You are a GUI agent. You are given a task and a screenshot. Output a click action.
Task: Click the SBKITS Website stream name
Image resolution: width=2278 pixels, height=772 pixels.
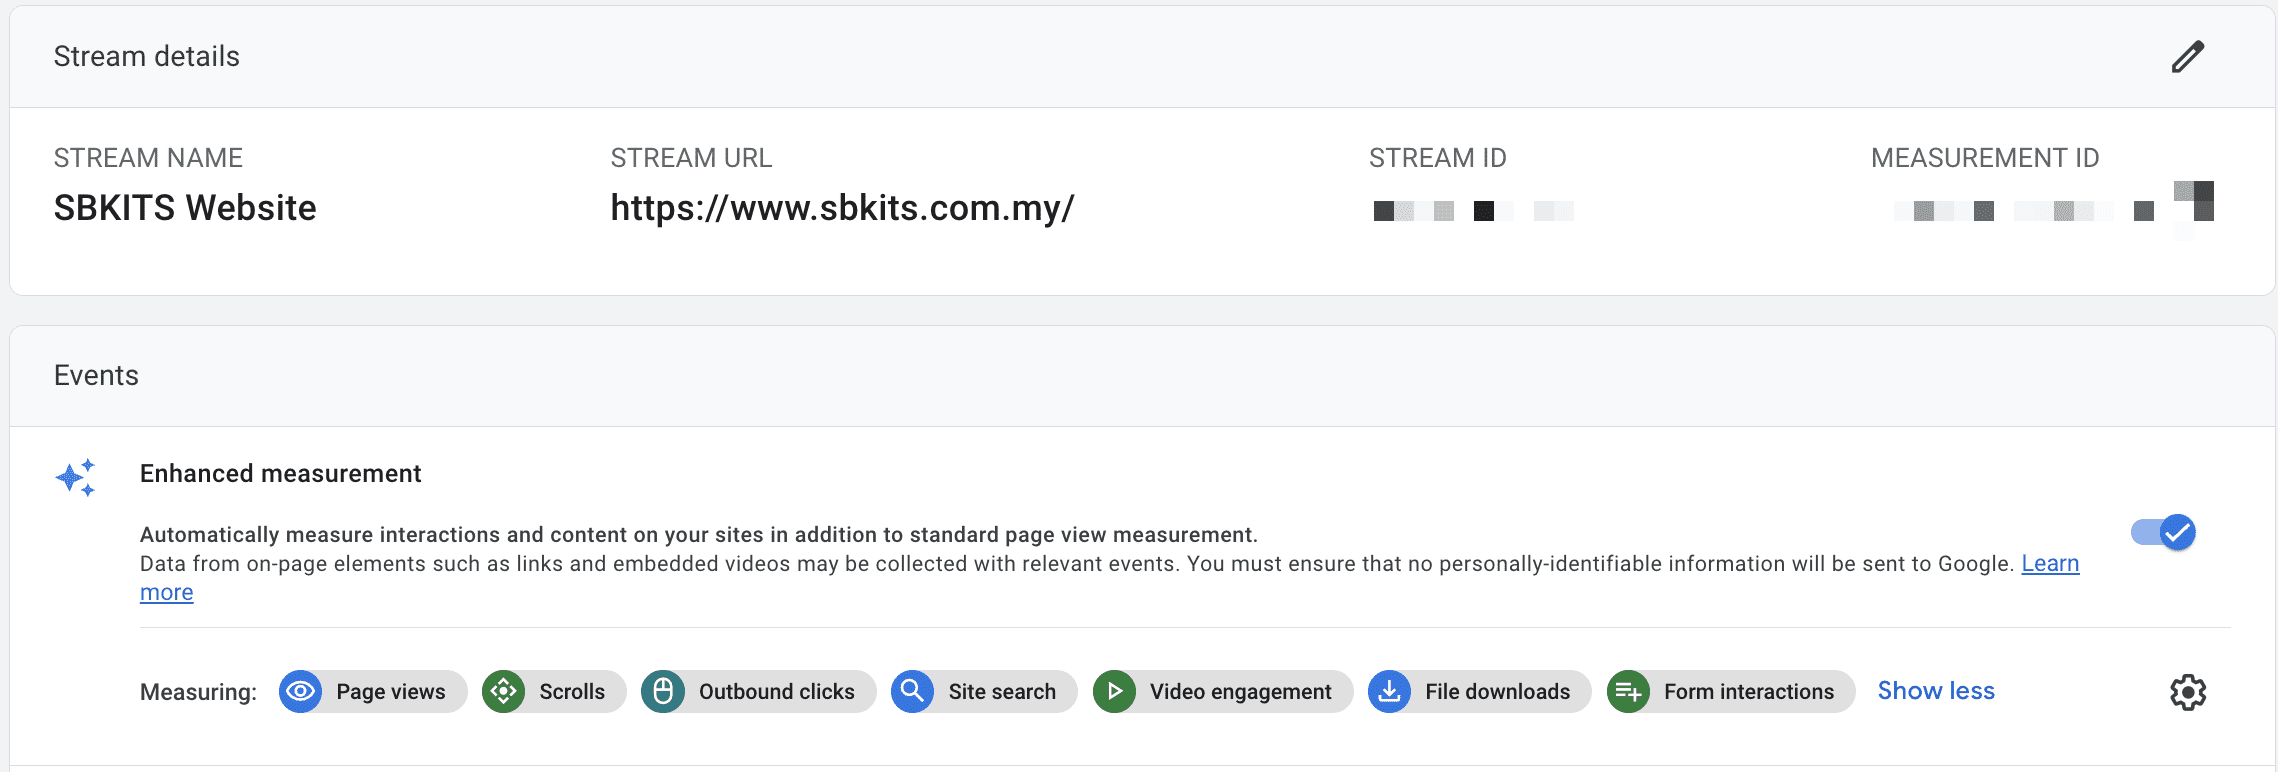[185, 208]
